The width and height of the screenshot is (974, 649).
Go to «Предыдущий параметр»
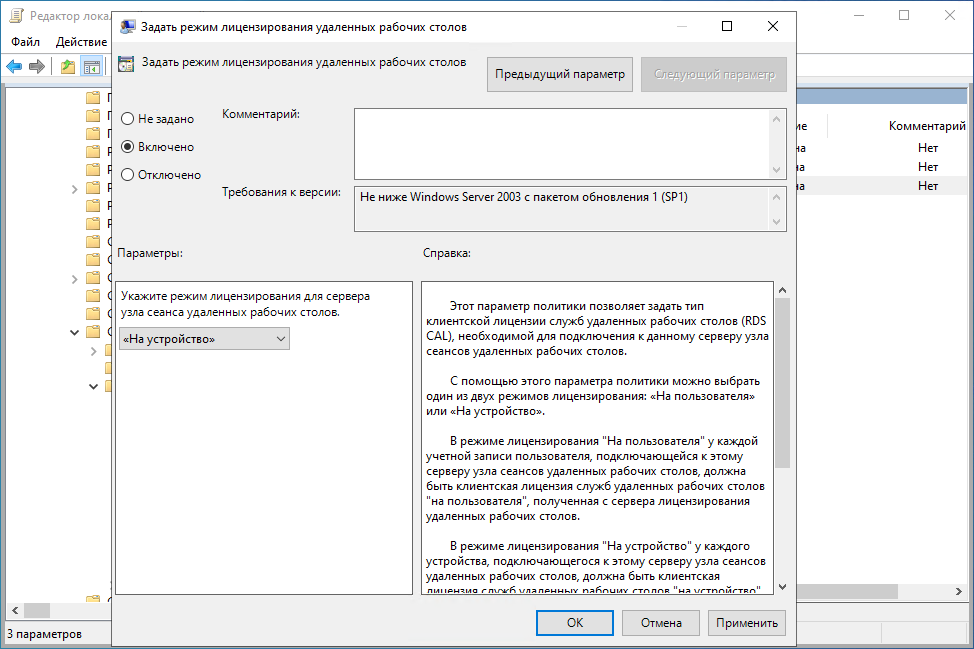(x=560, y=75)
